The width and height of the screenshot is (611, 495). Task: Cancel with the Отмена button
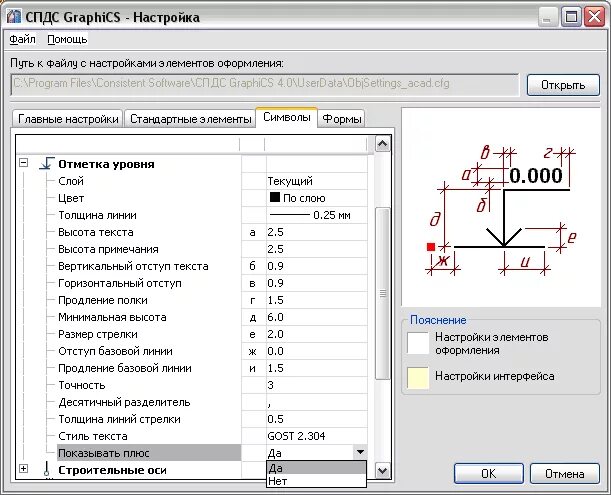click(564, 474)
